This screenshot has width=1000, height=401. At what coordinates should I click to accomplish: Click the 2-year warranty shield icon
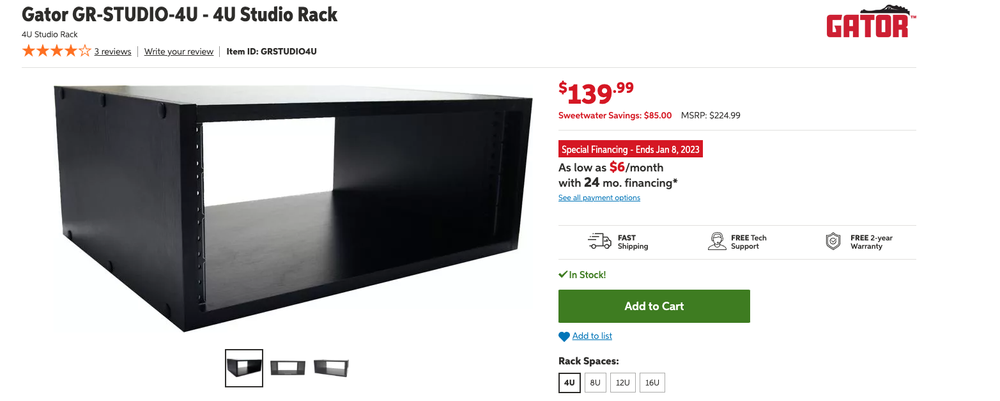833,241
